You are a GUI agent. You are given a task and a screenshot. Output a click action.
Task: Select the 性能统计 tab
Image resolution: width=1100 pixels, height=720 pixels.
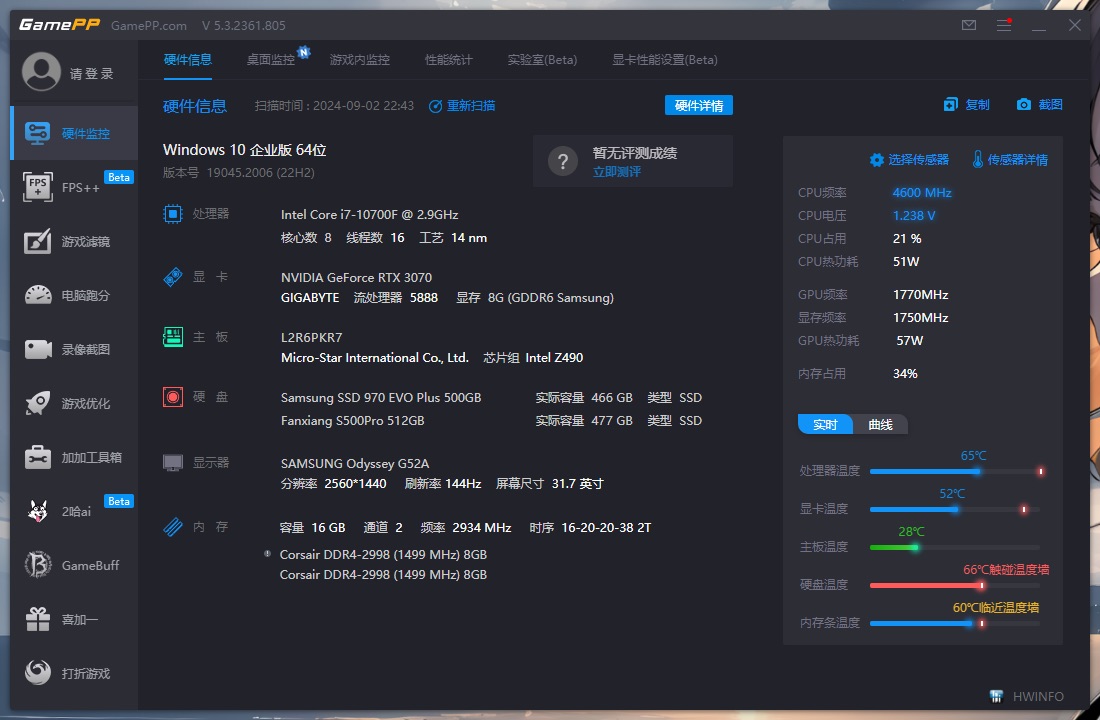tap(448, 60)
